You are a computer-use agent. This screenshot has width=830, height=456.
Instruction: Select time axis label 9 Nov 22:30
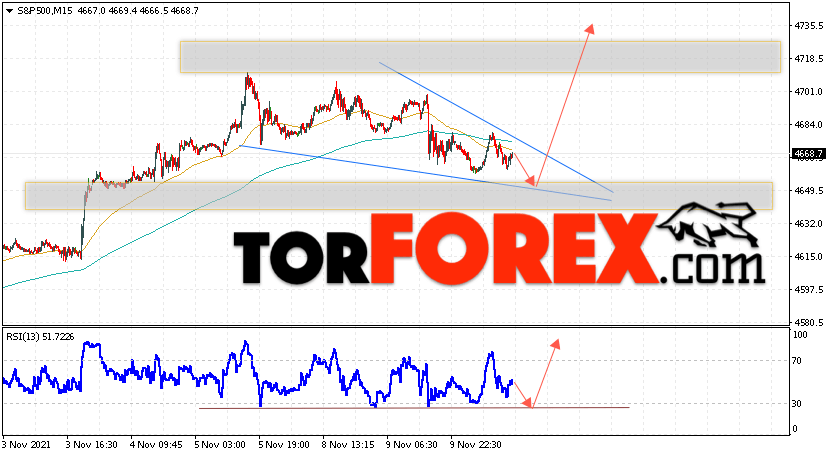476,444
